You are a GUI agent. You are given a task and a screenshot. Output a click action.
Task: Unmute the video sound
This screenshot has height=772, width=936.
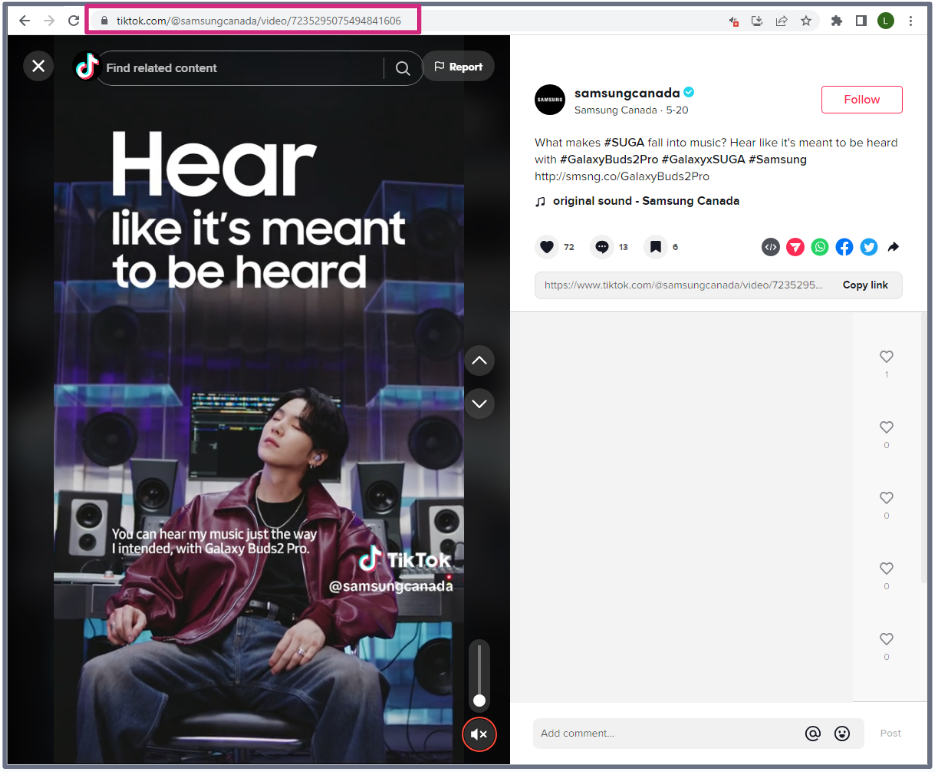click(479, 735)
